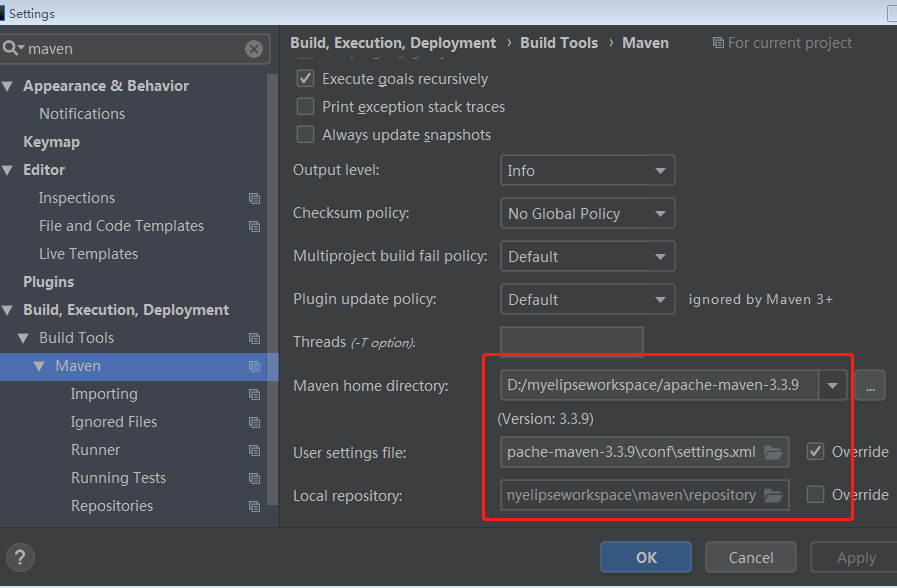Uncheck Override for user settings file
Viewport: 897px width, 588px height.
click(815, 451)
